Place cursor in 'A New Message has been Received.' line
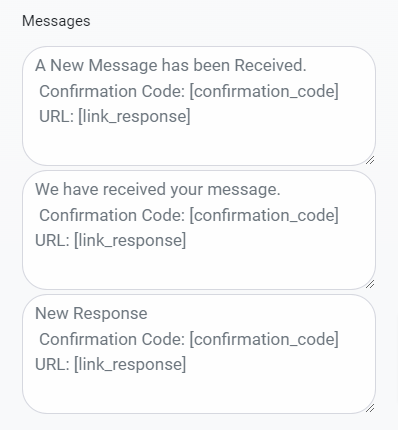This screenshot has width=398, height=430. point(171,65)
